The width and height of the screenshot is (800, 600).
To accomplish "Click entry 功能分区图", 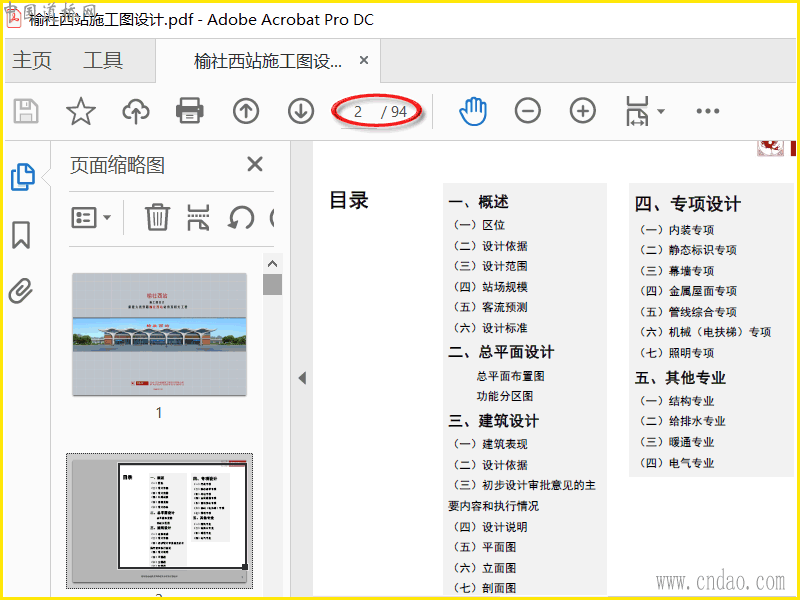I will (x=505, y=396).
